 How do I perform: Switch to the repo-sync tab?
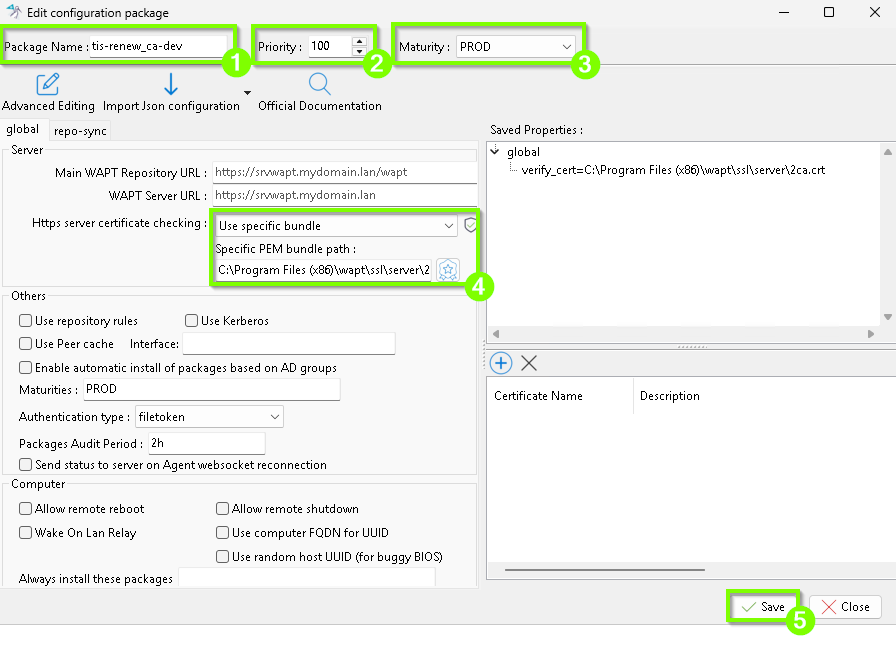(x=80, y=130)
